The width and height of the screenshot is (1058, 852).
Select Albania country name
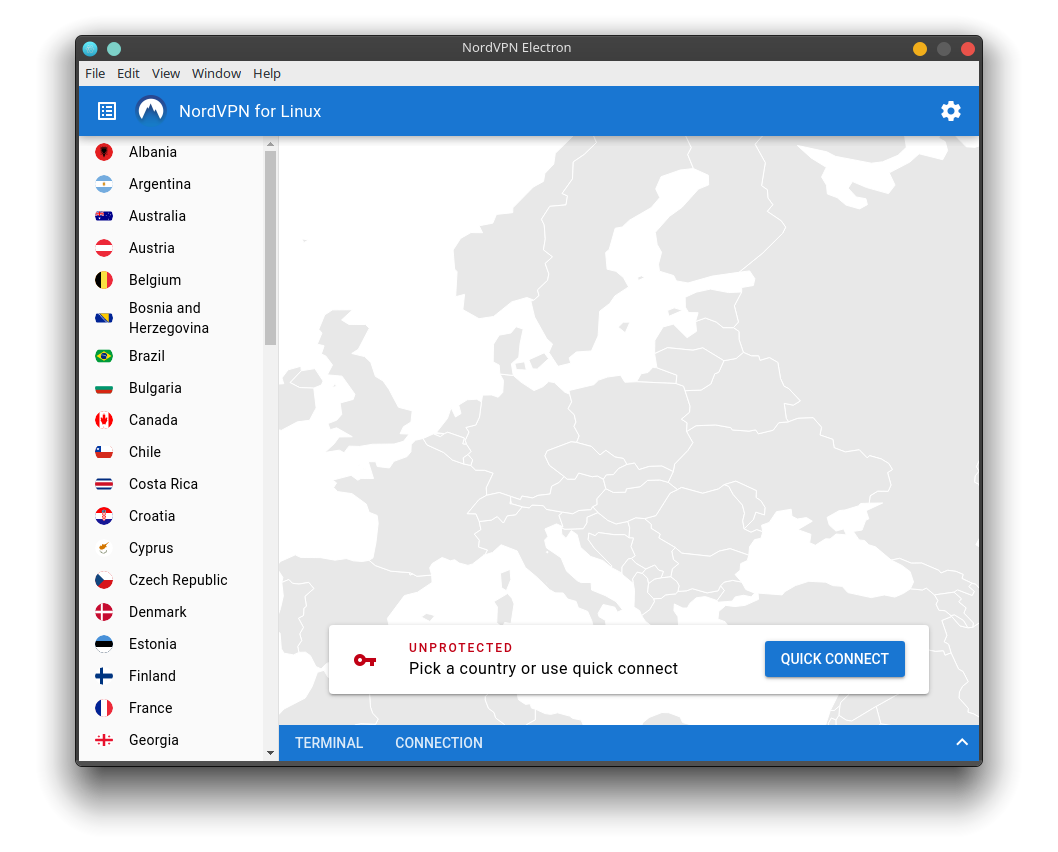pyautogui.click(x=152, y=152)
